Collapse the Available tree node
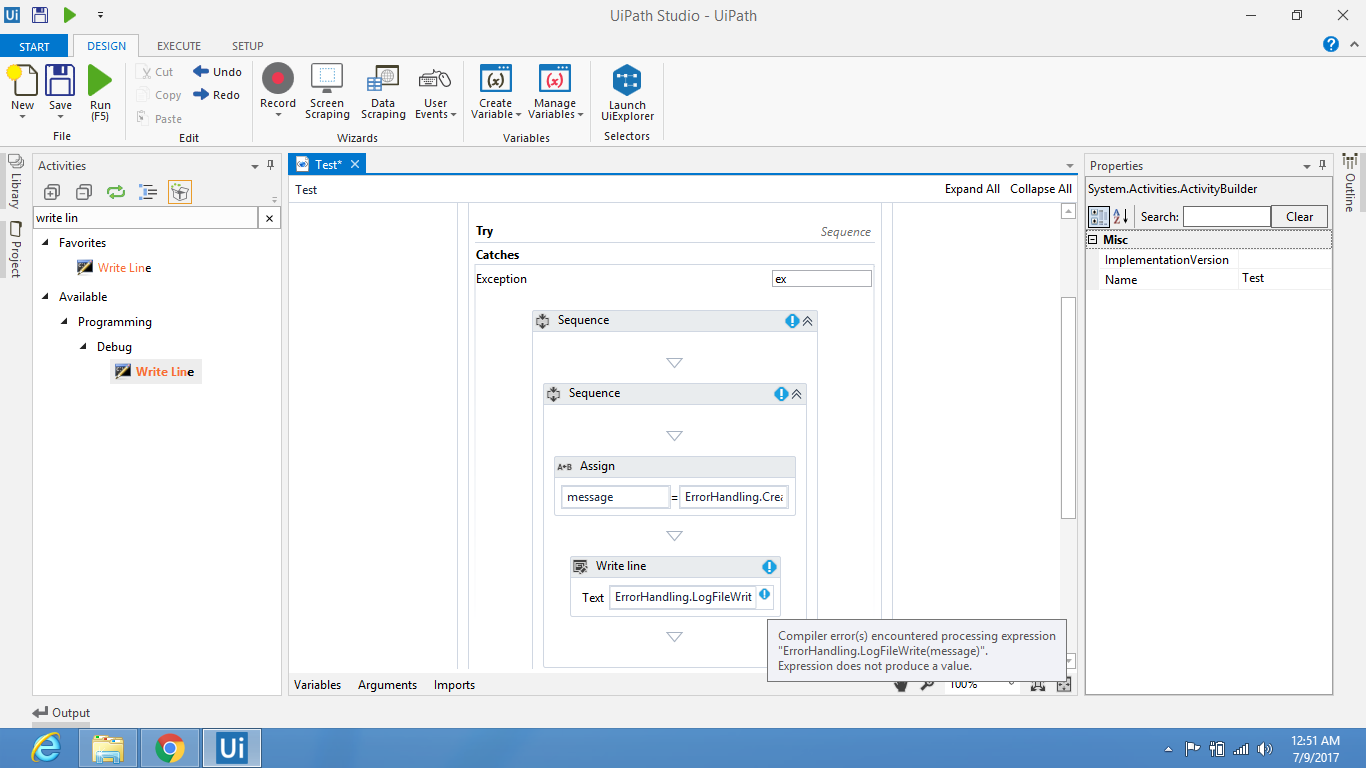1366x768 pixels. [x=45, y=297]
